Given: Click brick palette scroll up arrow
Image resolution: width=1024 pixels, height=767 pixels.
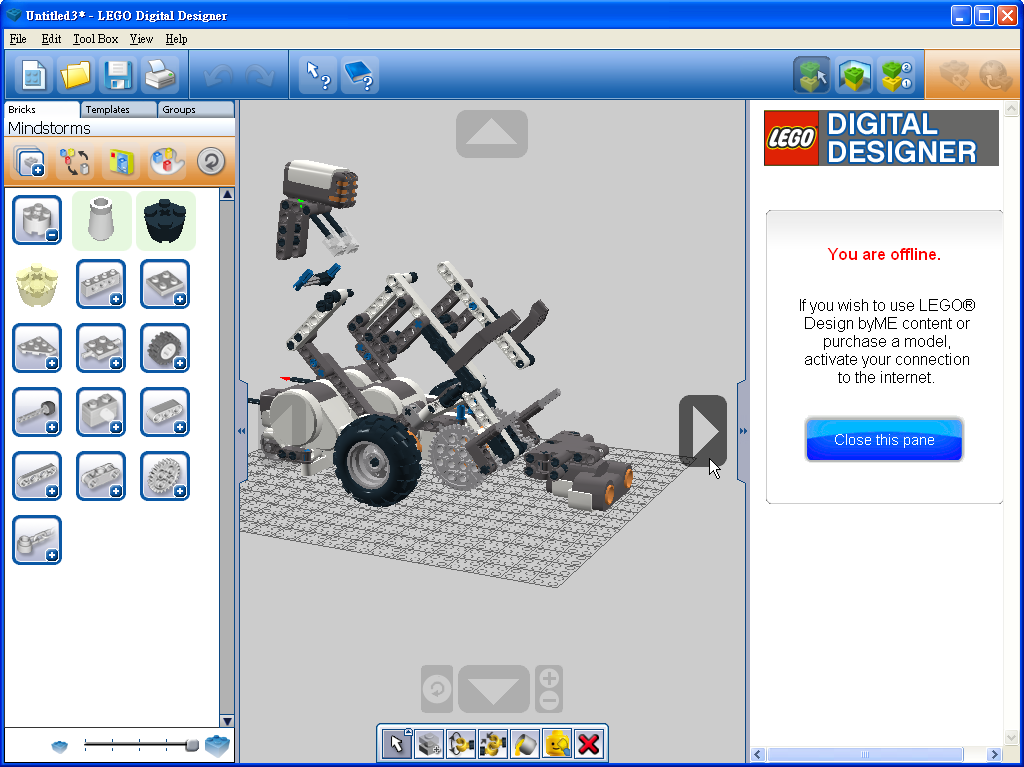Looking at the screenshot, I should point(227,194).
